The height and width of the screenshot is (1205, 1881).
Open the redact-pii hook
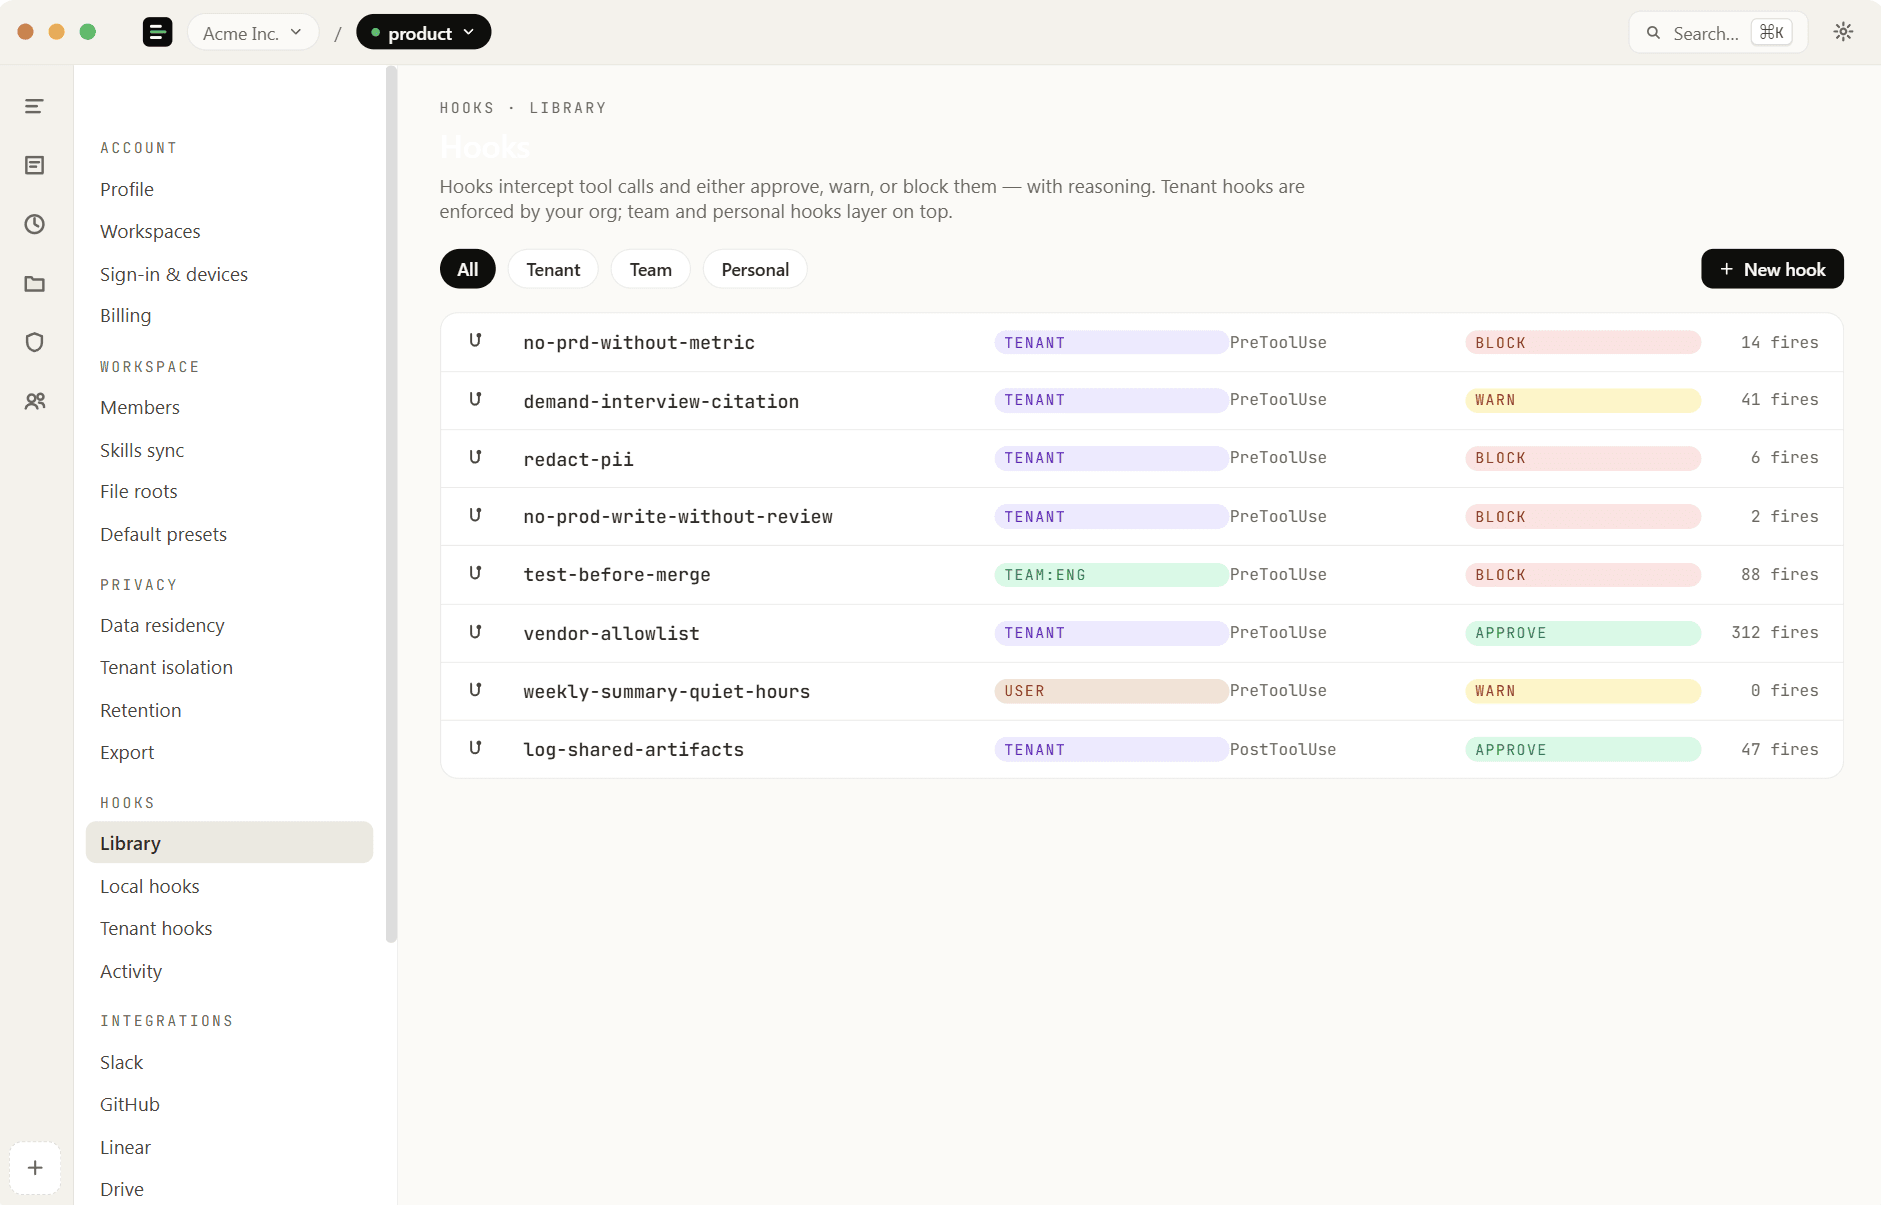pos(1141,458)
